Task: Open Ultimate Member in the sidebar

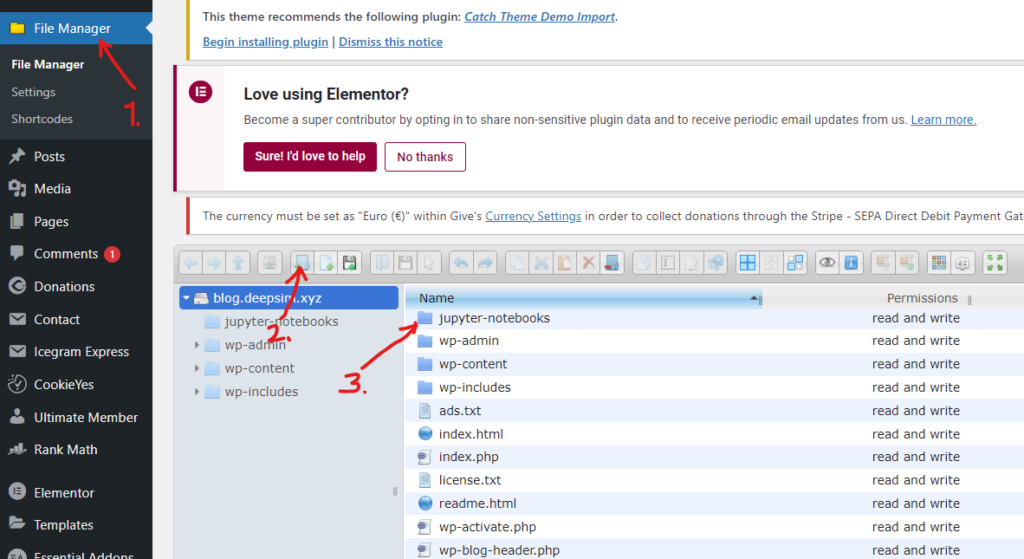Action: pos(86,417)
